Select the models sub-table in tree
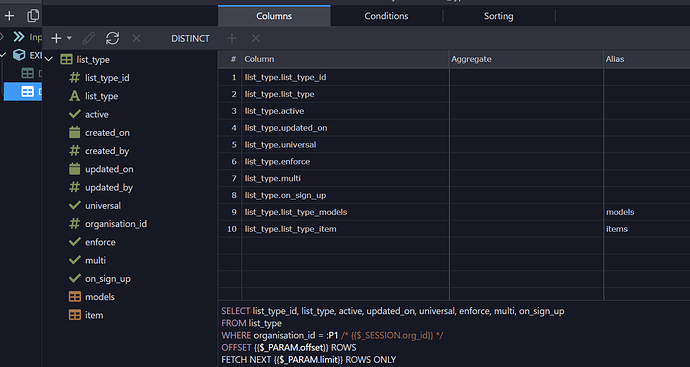The image size is (690, 367). coord(100,297)
